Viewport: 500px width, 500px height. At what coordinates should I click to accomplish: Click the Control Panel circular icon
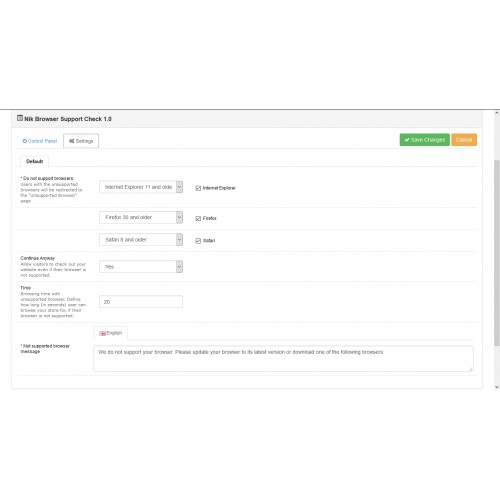(x=25, y=141)
